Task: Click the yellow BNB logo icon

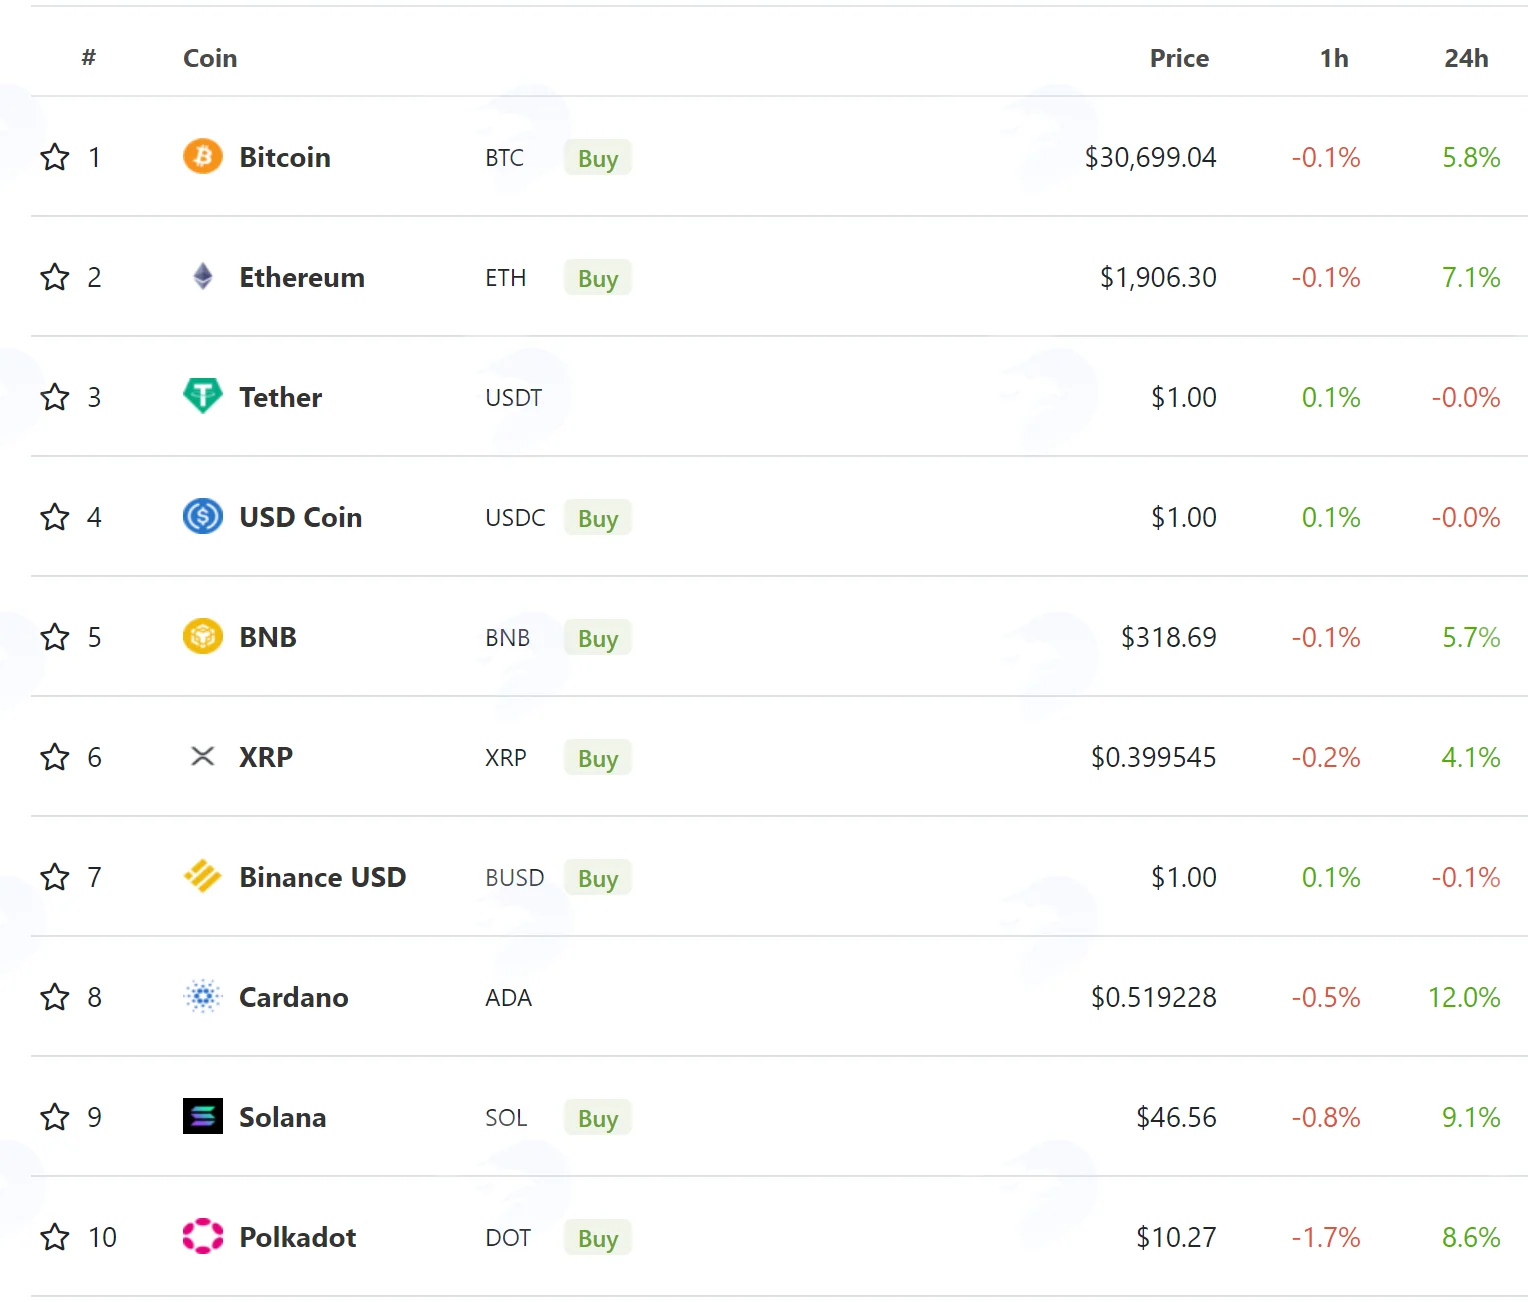Action: click(202, 636)
